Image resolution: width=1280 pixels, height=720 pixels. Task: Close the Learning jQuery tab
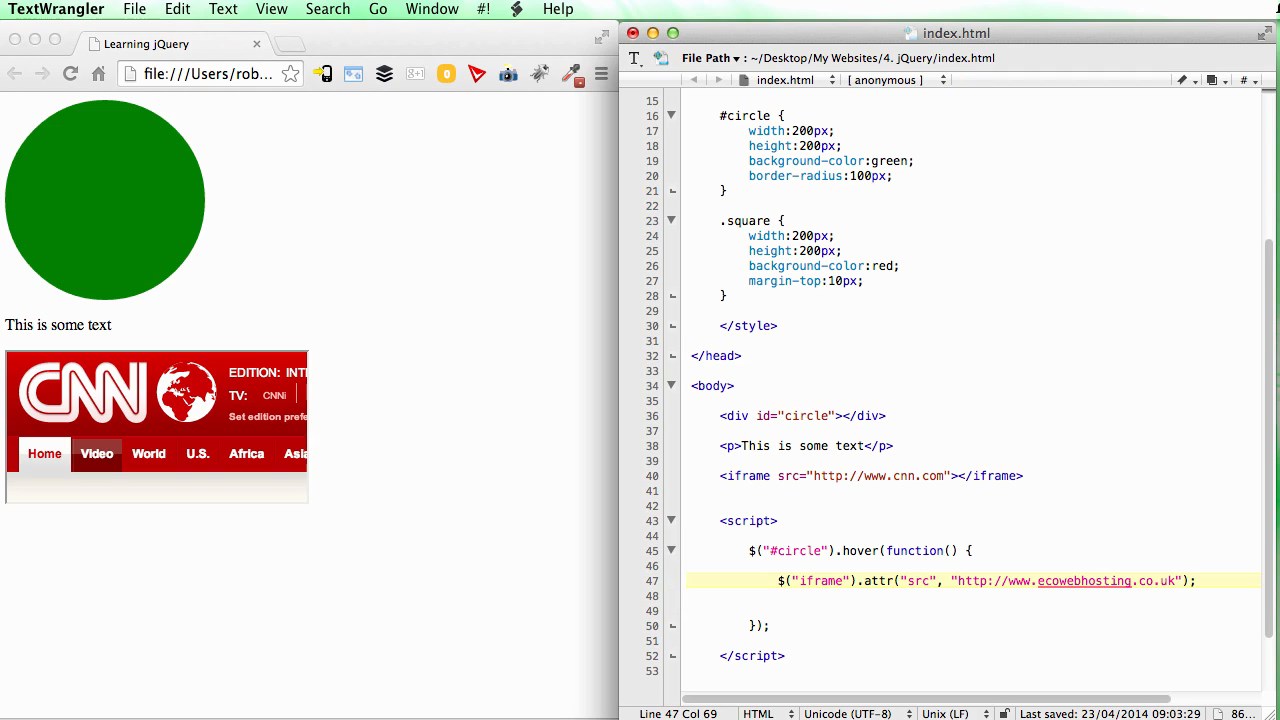pos(257,44)
